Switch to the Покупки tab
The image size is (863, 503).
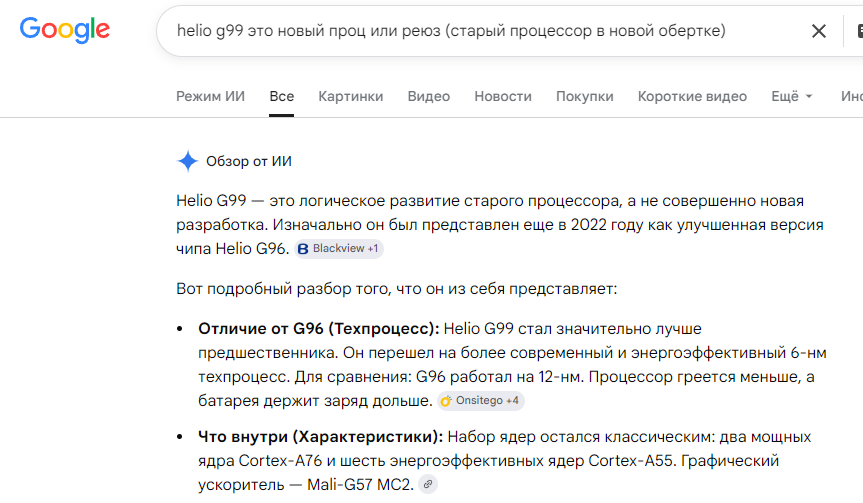pos(585,96)
